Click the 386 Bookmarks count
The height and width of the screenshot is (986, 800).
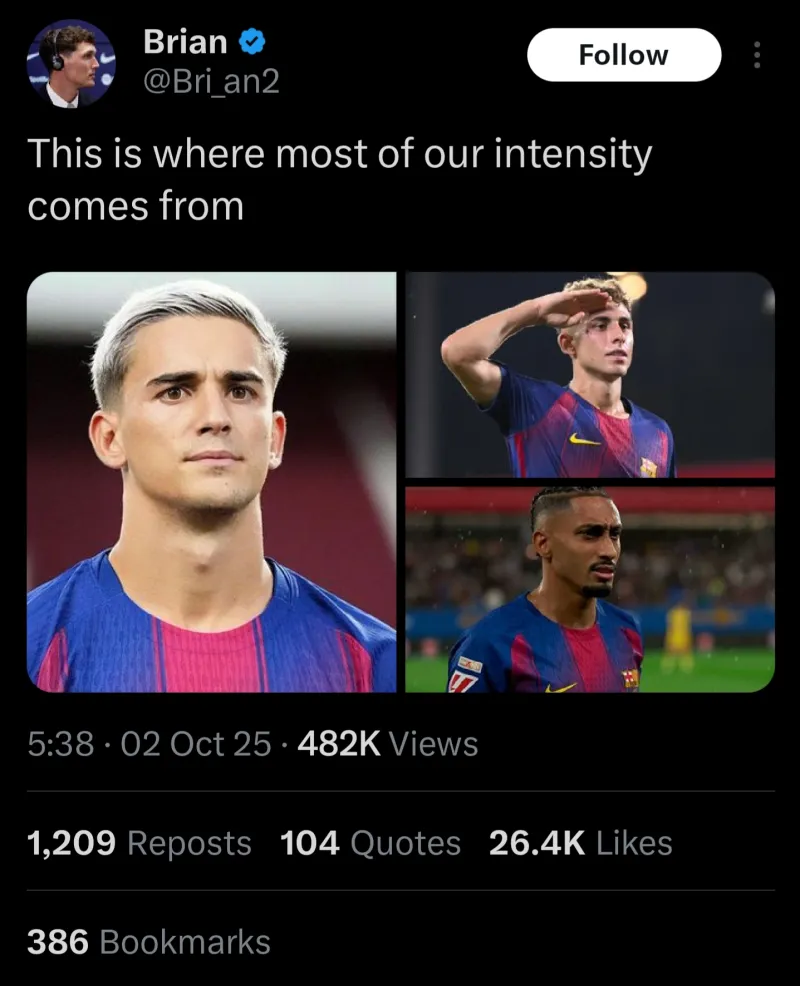point(148,942)
